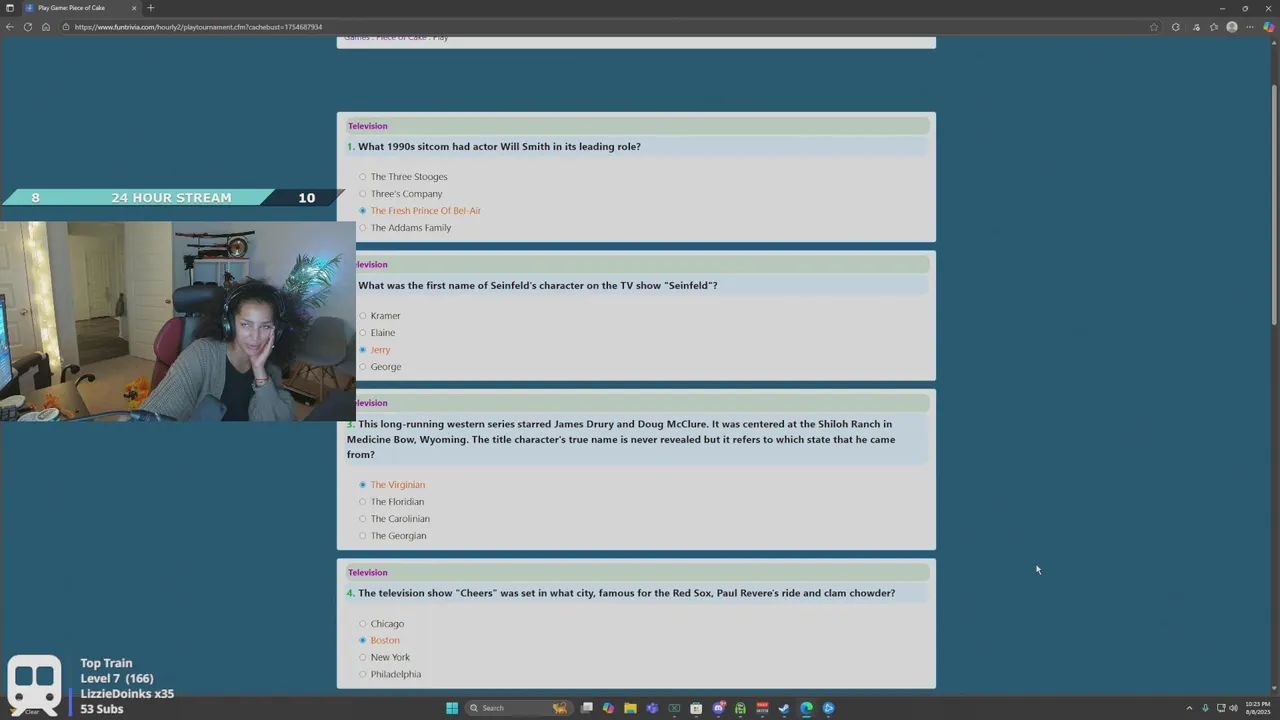Open Microsoft Teams on the taskbar
The height and width of the screenshot is (720, 1280).
[x=652, y=708]
